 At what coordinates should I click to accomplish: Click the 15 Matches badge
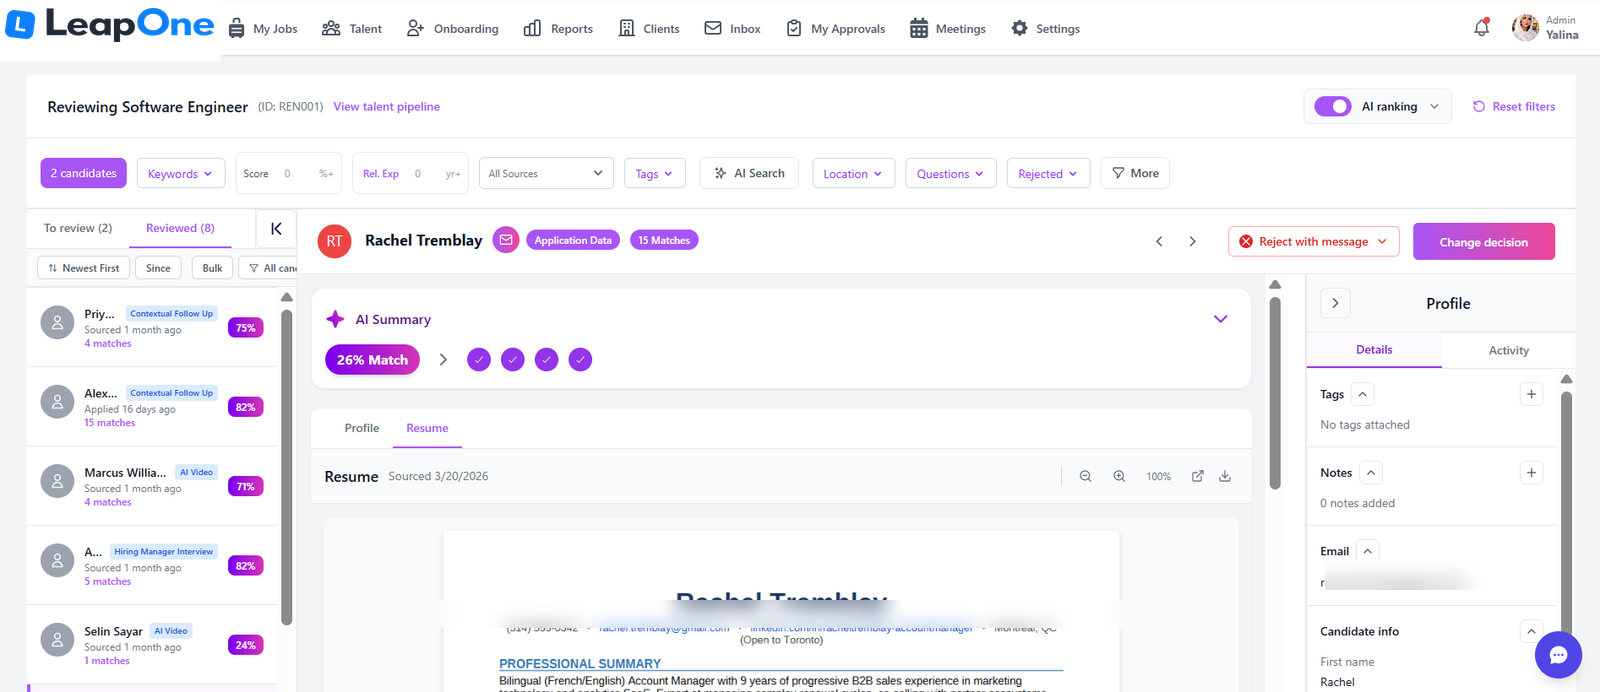tap(664, 240)
